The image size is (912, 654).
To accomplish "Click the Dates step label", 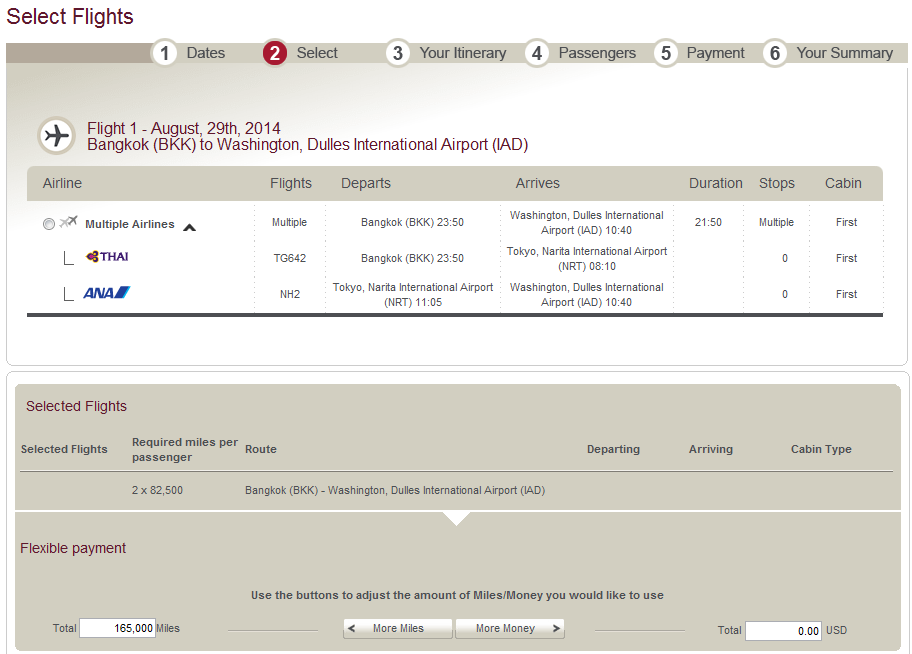I will click(205, 53).
